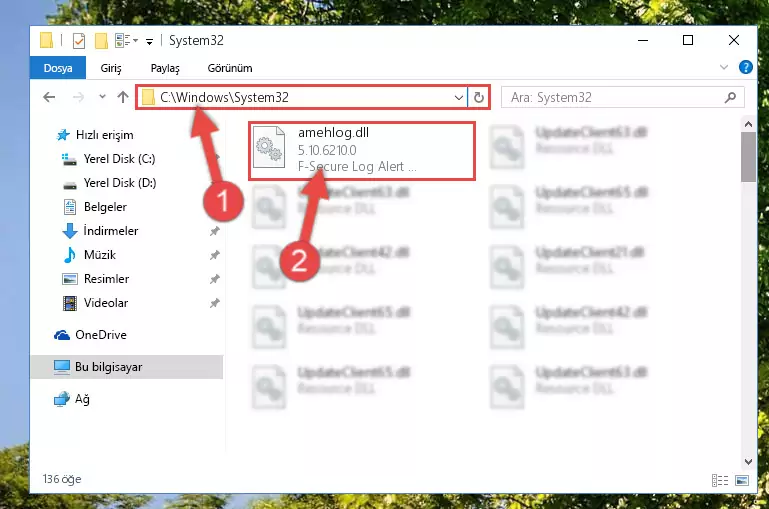The height and width of the screenshot is (509, 769).
Task: Click the Bu bilgisayar computer icon
Action: [62, 367]
